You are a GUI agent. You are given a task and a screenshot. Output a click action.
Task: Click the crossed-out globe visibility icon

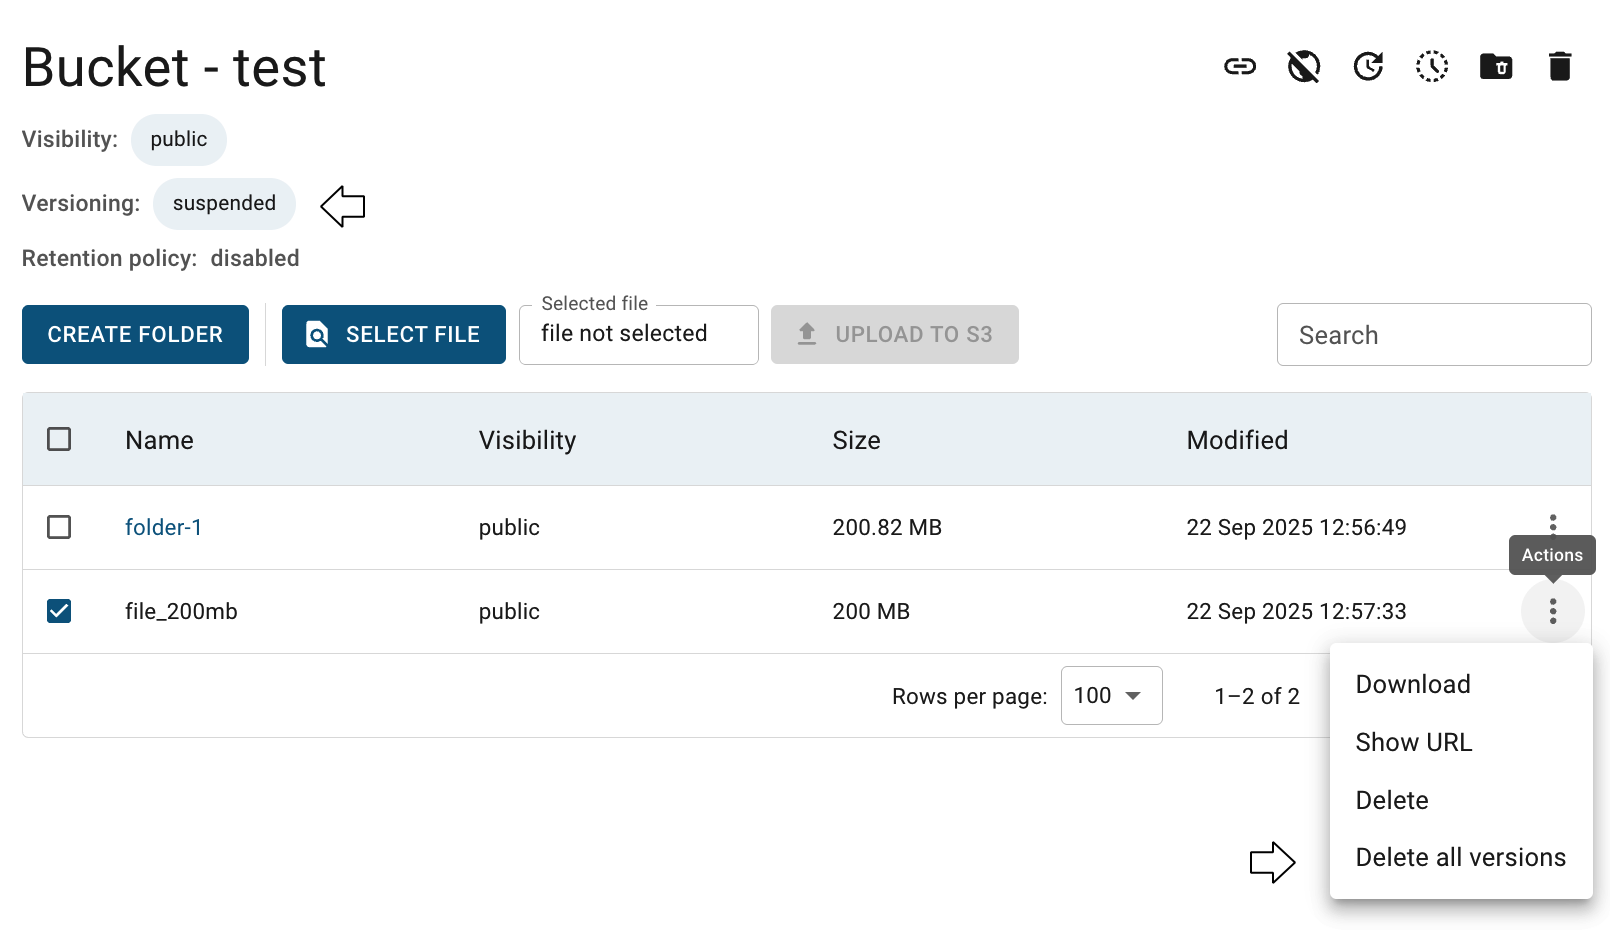pyautogui.click(x=1304, y=67)
